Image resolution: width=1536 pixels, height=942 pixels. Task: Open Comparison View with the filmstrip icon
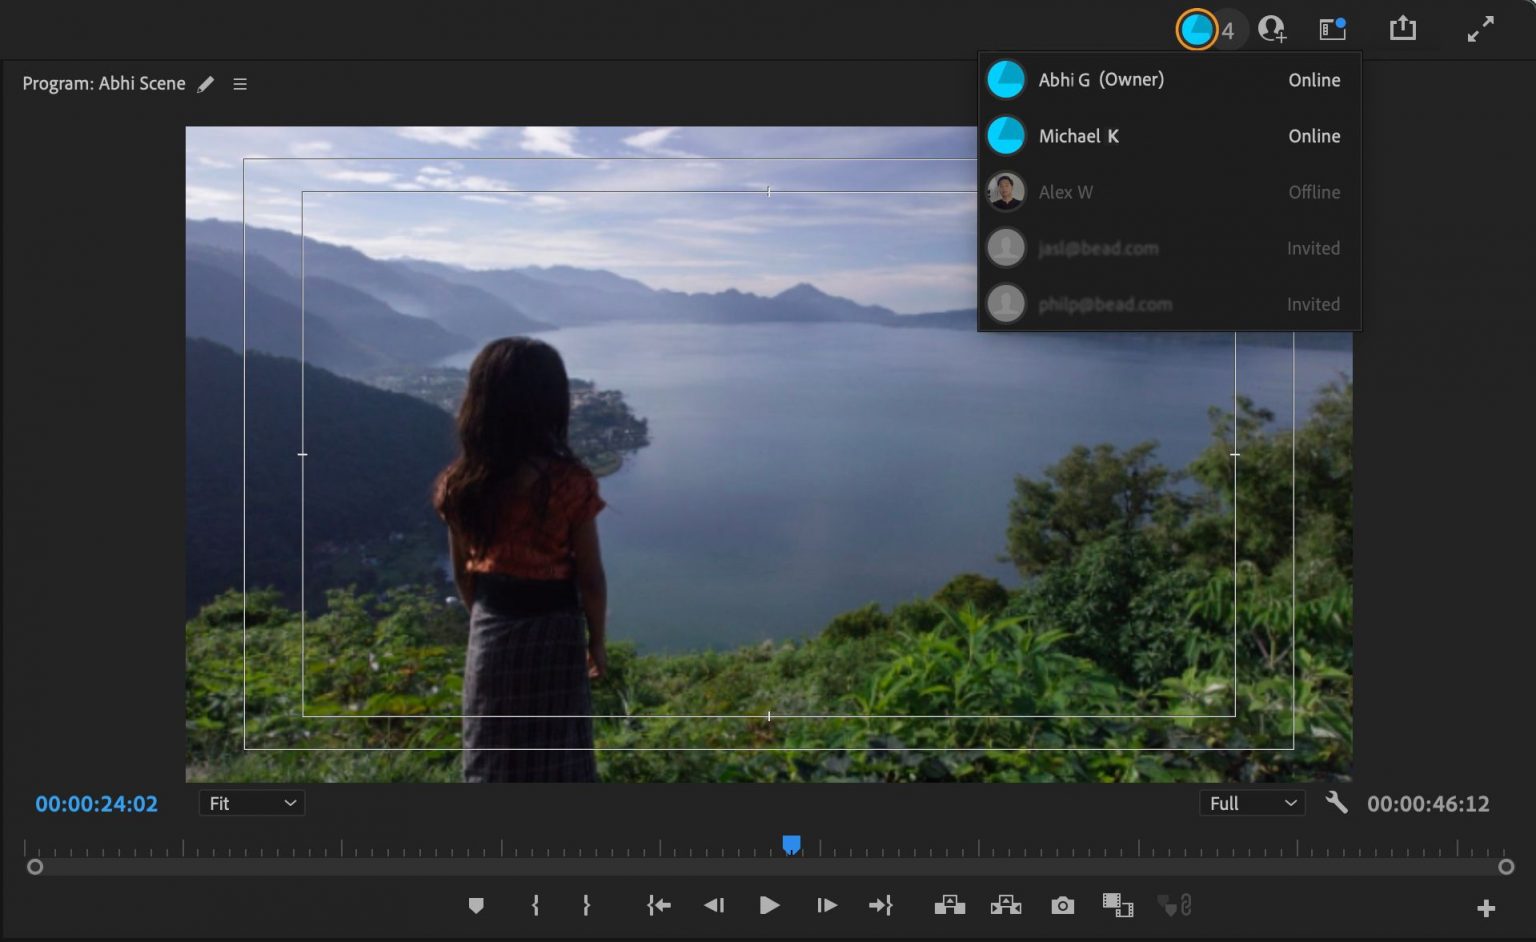[1117, 905]
